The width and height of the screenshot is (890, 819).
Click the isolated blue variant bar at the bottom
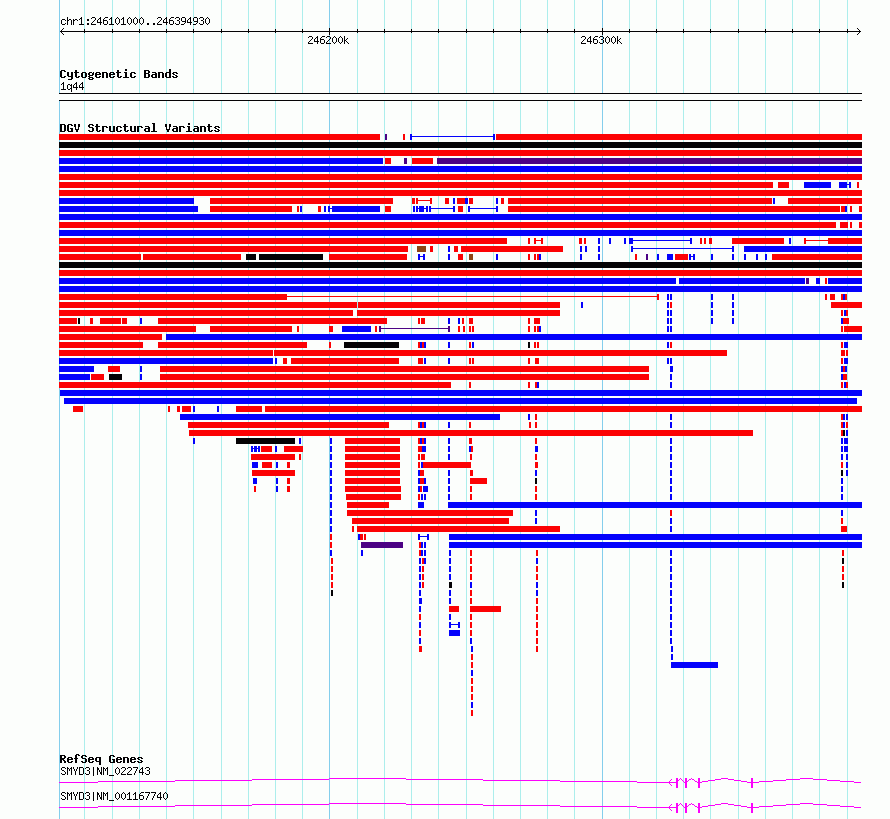tap(694, 665)
